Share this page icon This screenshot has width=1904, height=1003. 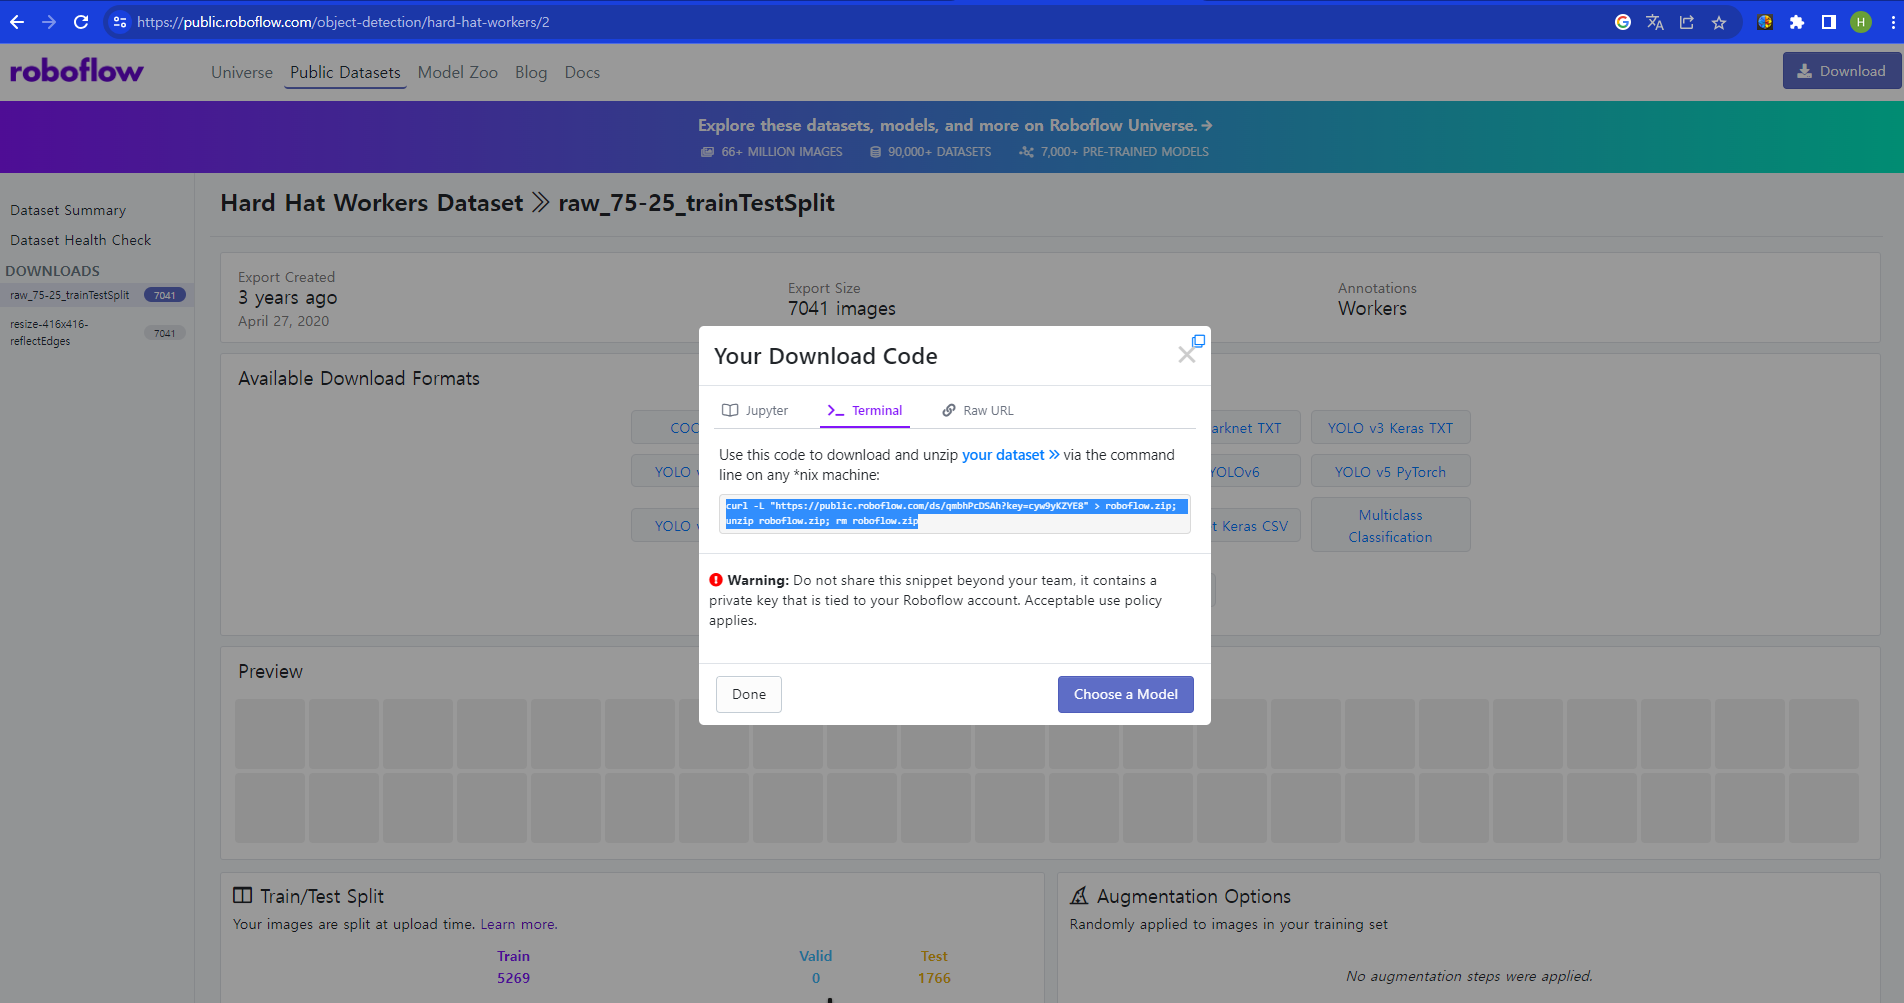1687,22
